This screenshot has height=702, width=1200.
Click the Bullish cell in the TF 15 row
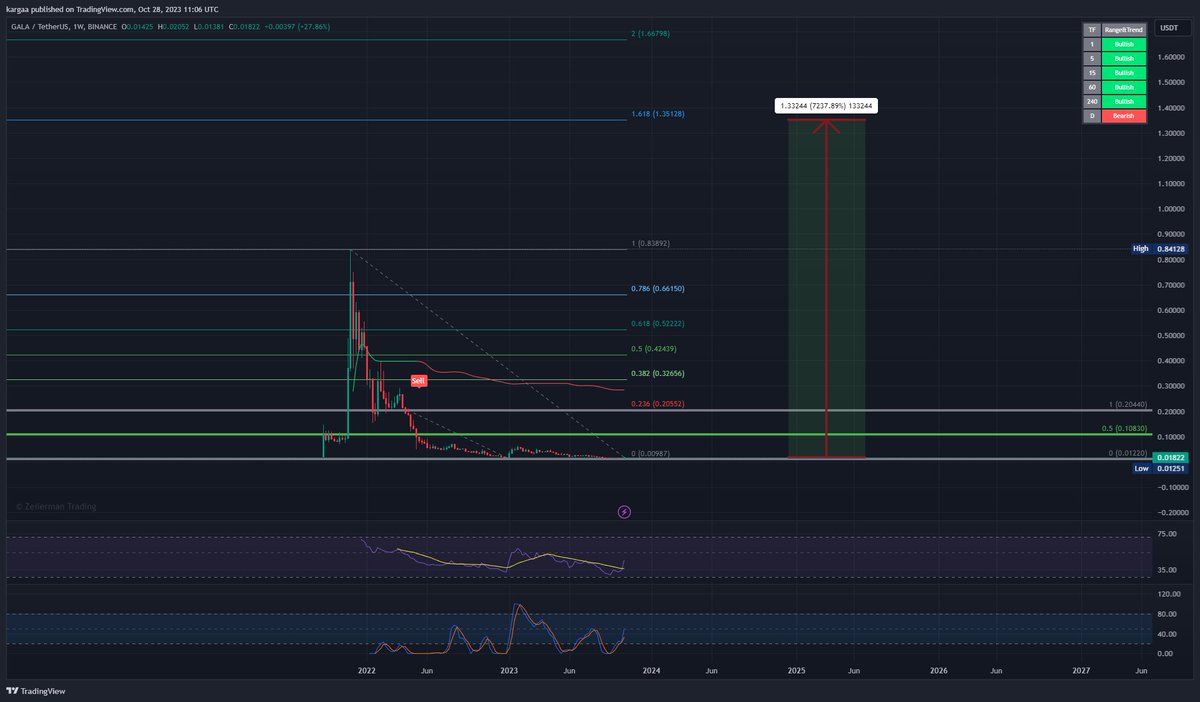click(1125, 73)
